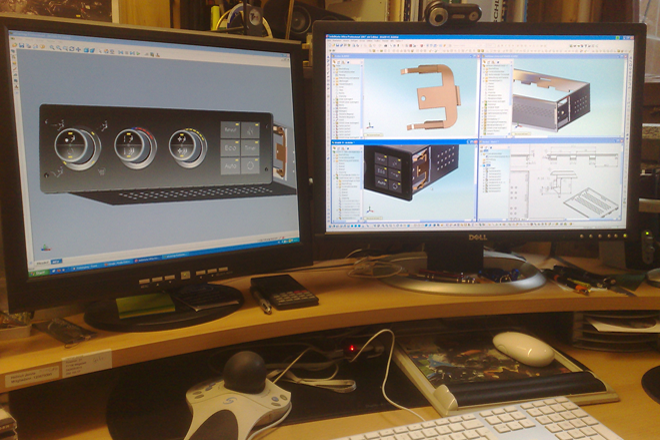
Task: Click blue 3D box view icon beside Pan tool
Action: click(86, 50)
